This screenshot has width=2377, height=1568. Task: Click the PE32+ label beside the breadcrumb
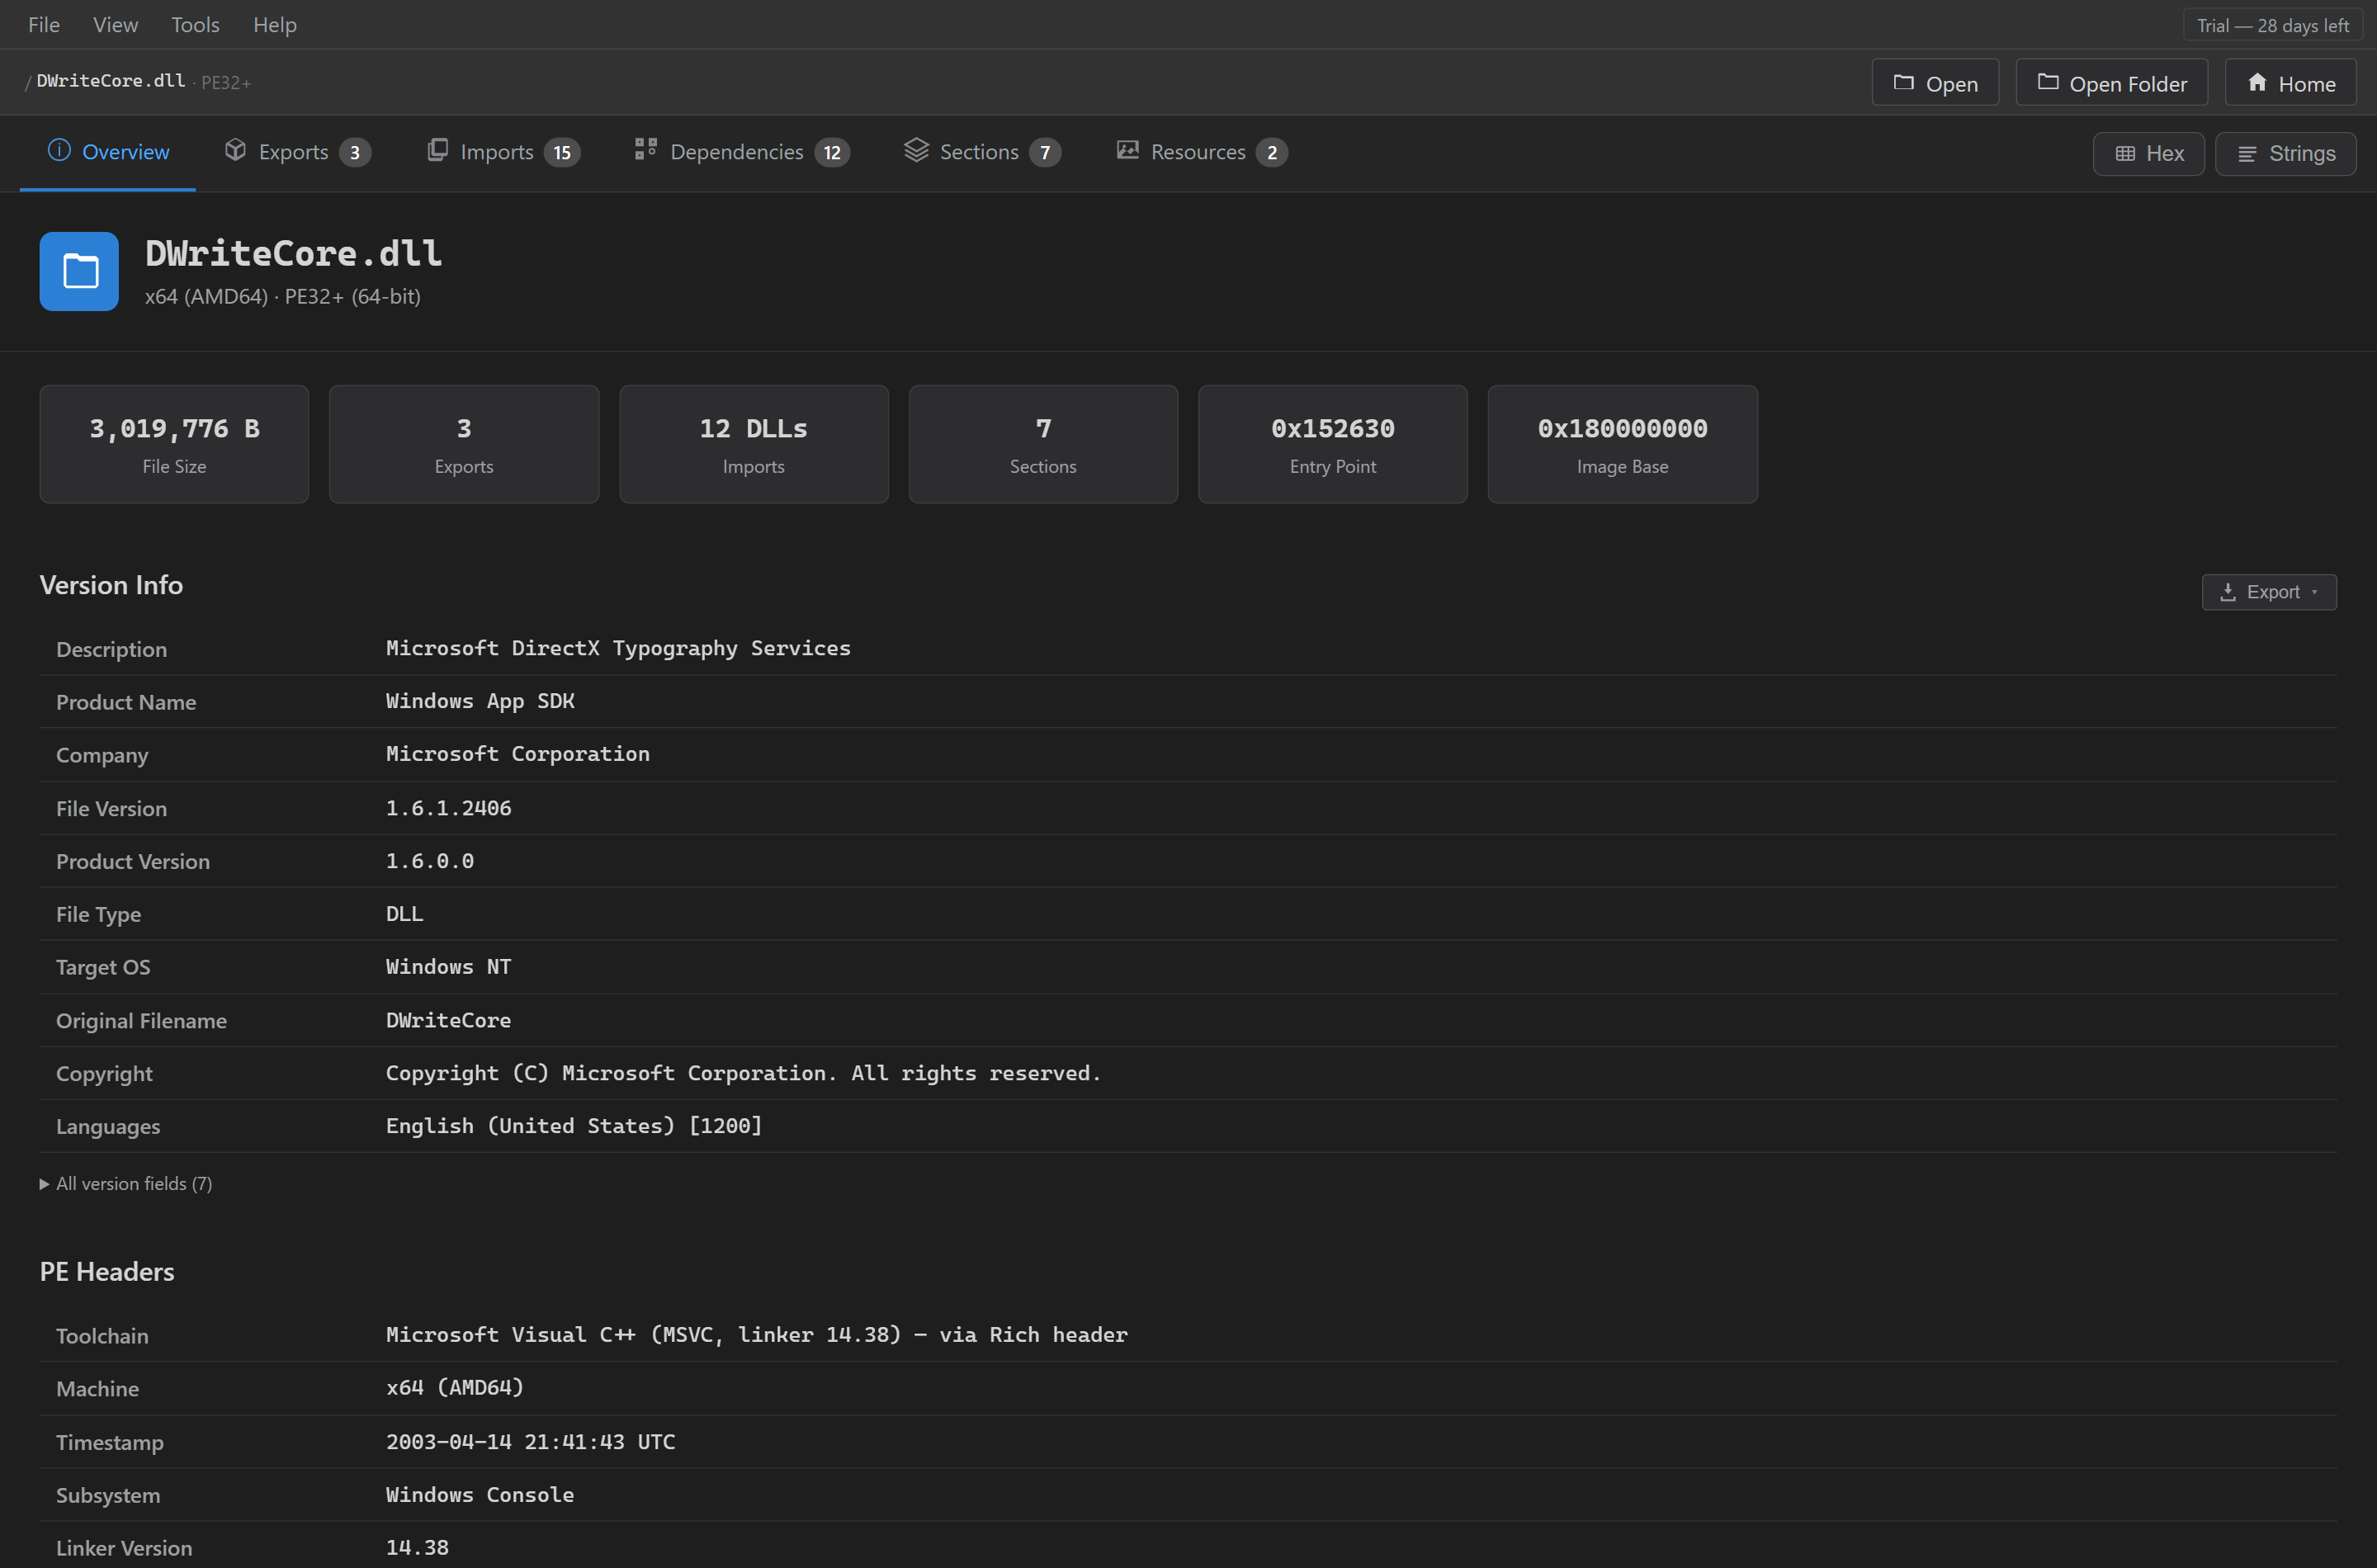[226, 82]
